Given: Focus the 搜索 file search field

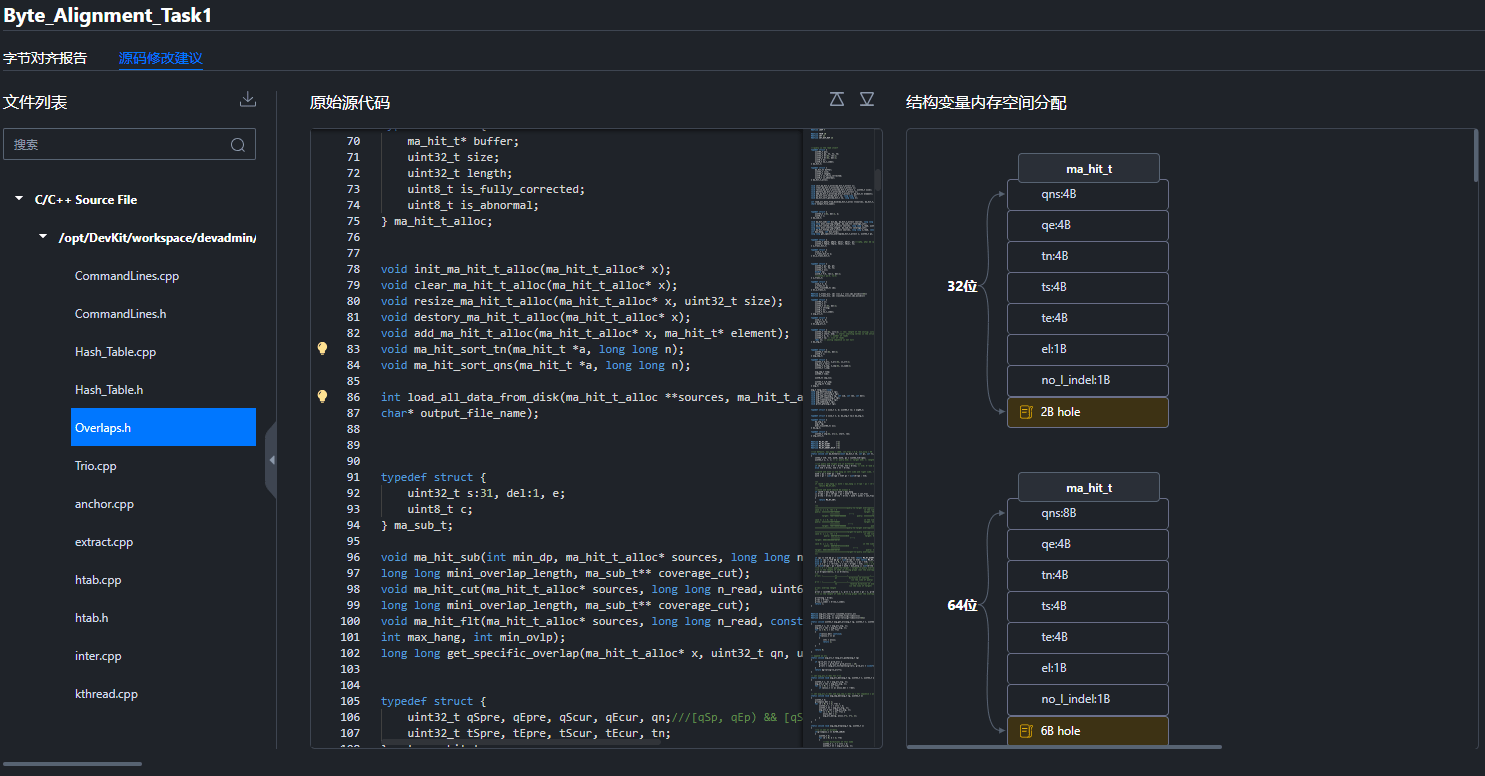Looking at the screenshot, I should point(130,144).
